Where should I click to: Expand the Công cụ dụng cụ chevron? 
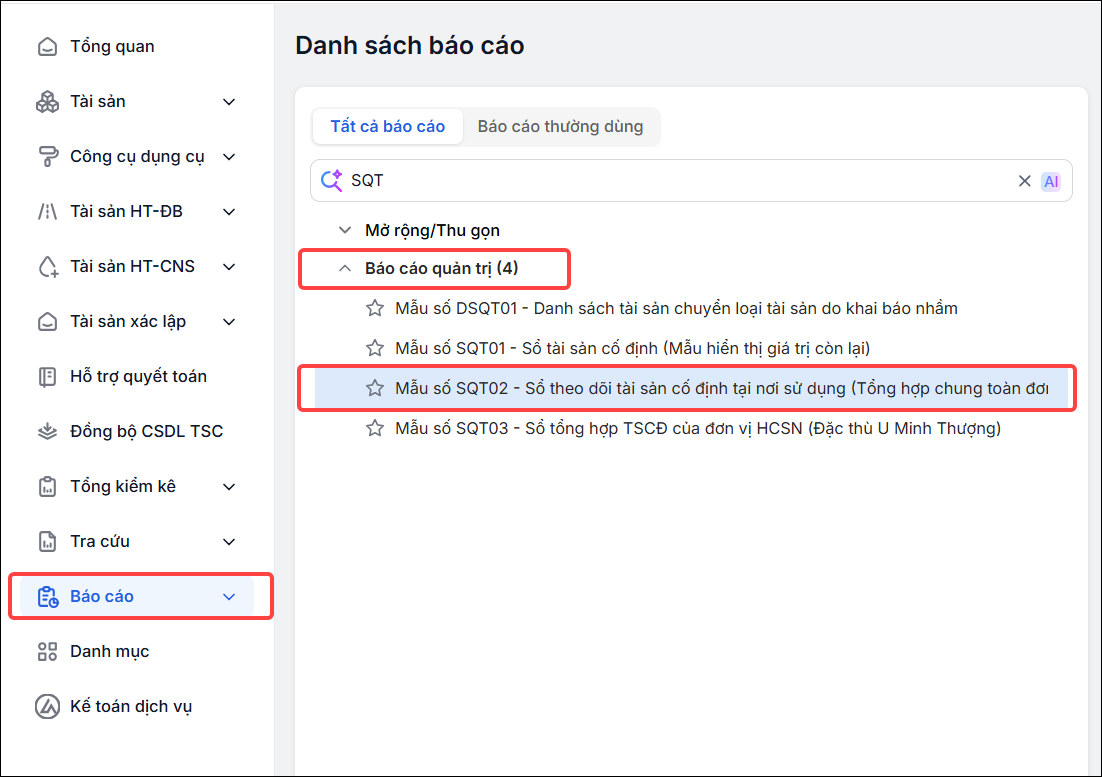click(228, 157)
